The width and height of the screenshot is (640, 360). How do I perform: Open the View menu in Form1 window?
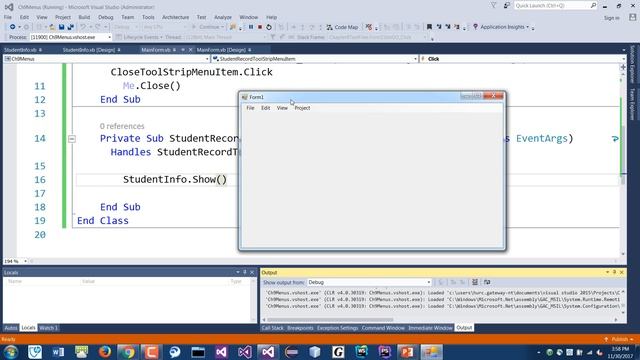pyautogui.click(x=282, y=108)
